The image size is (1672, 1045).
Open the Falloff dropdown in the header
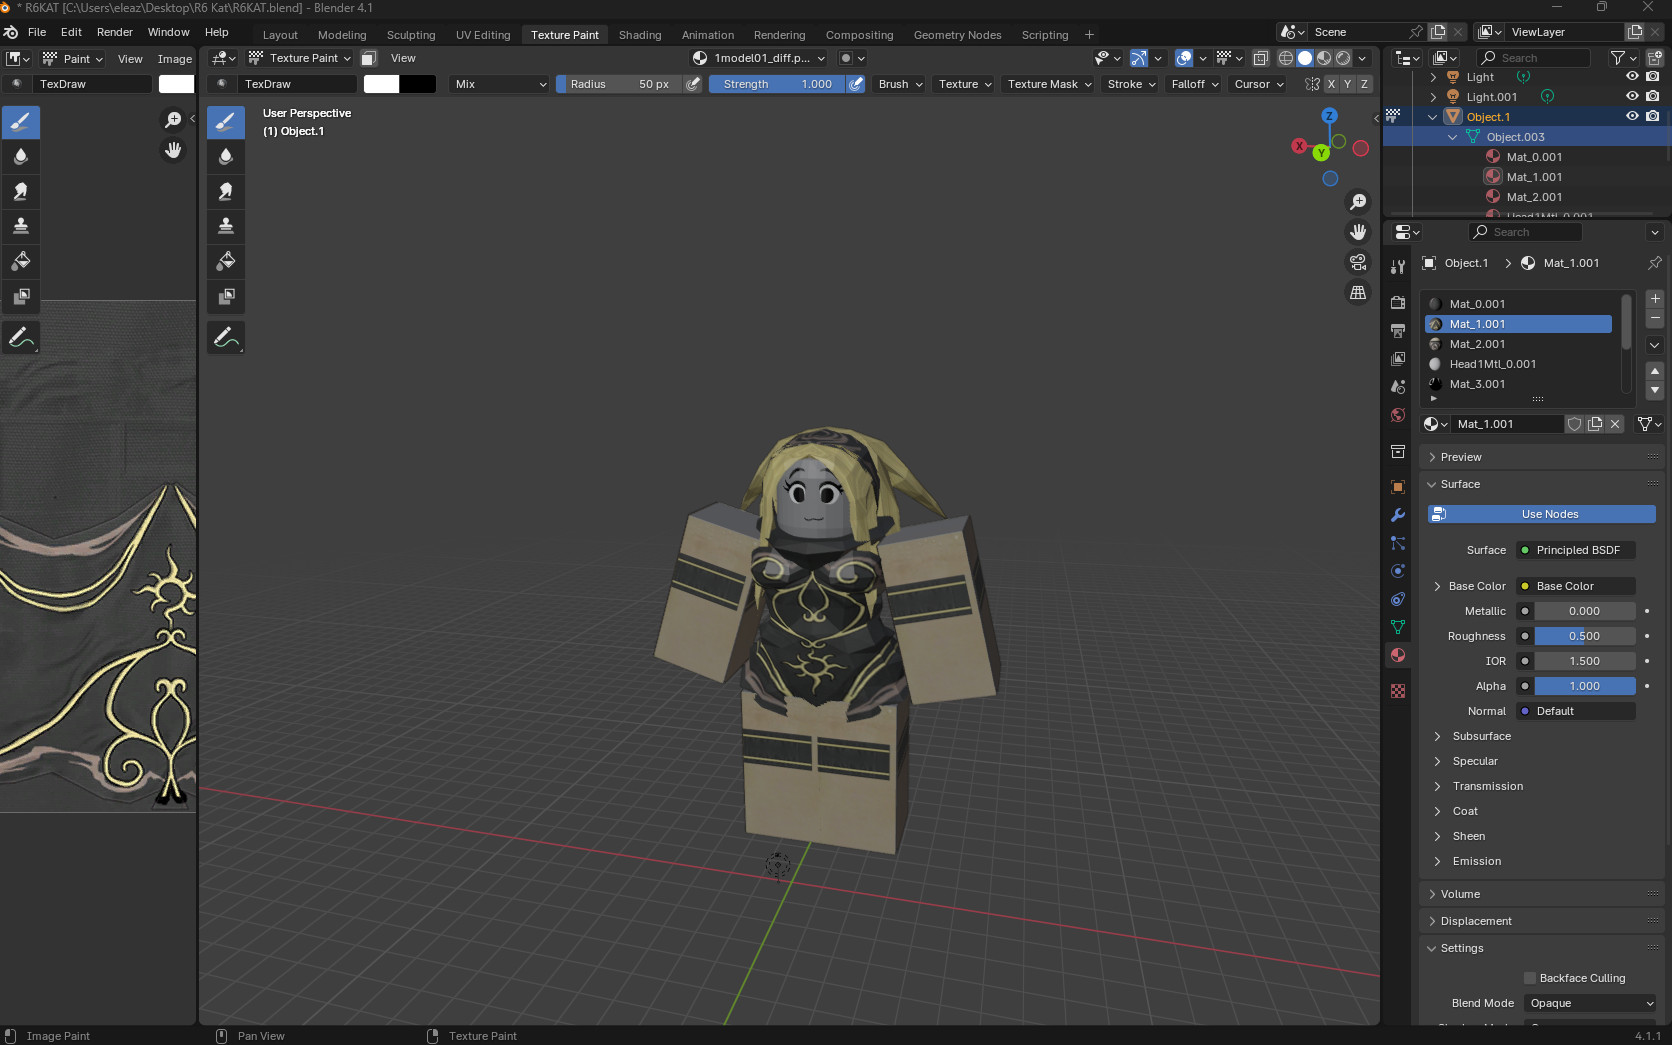coord(1193,84)
